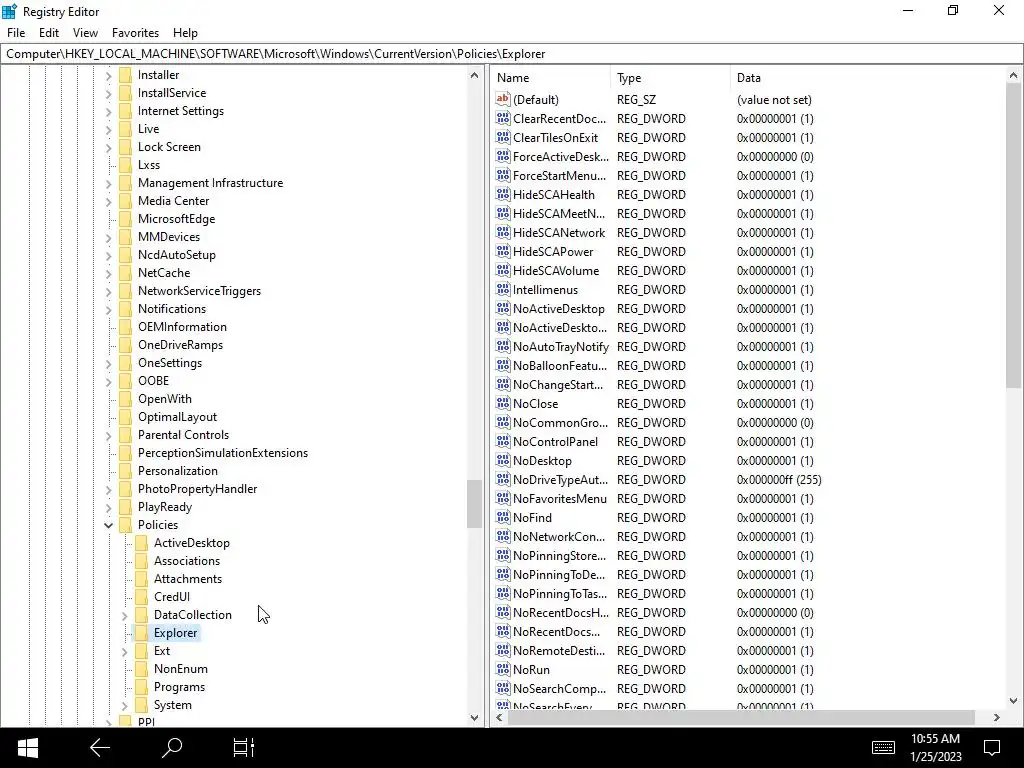Click the folder icon of ActiveDesktop key
The width and height of the screenshot is (1024, 768).
pyautogui.click(x=141, y=543)
